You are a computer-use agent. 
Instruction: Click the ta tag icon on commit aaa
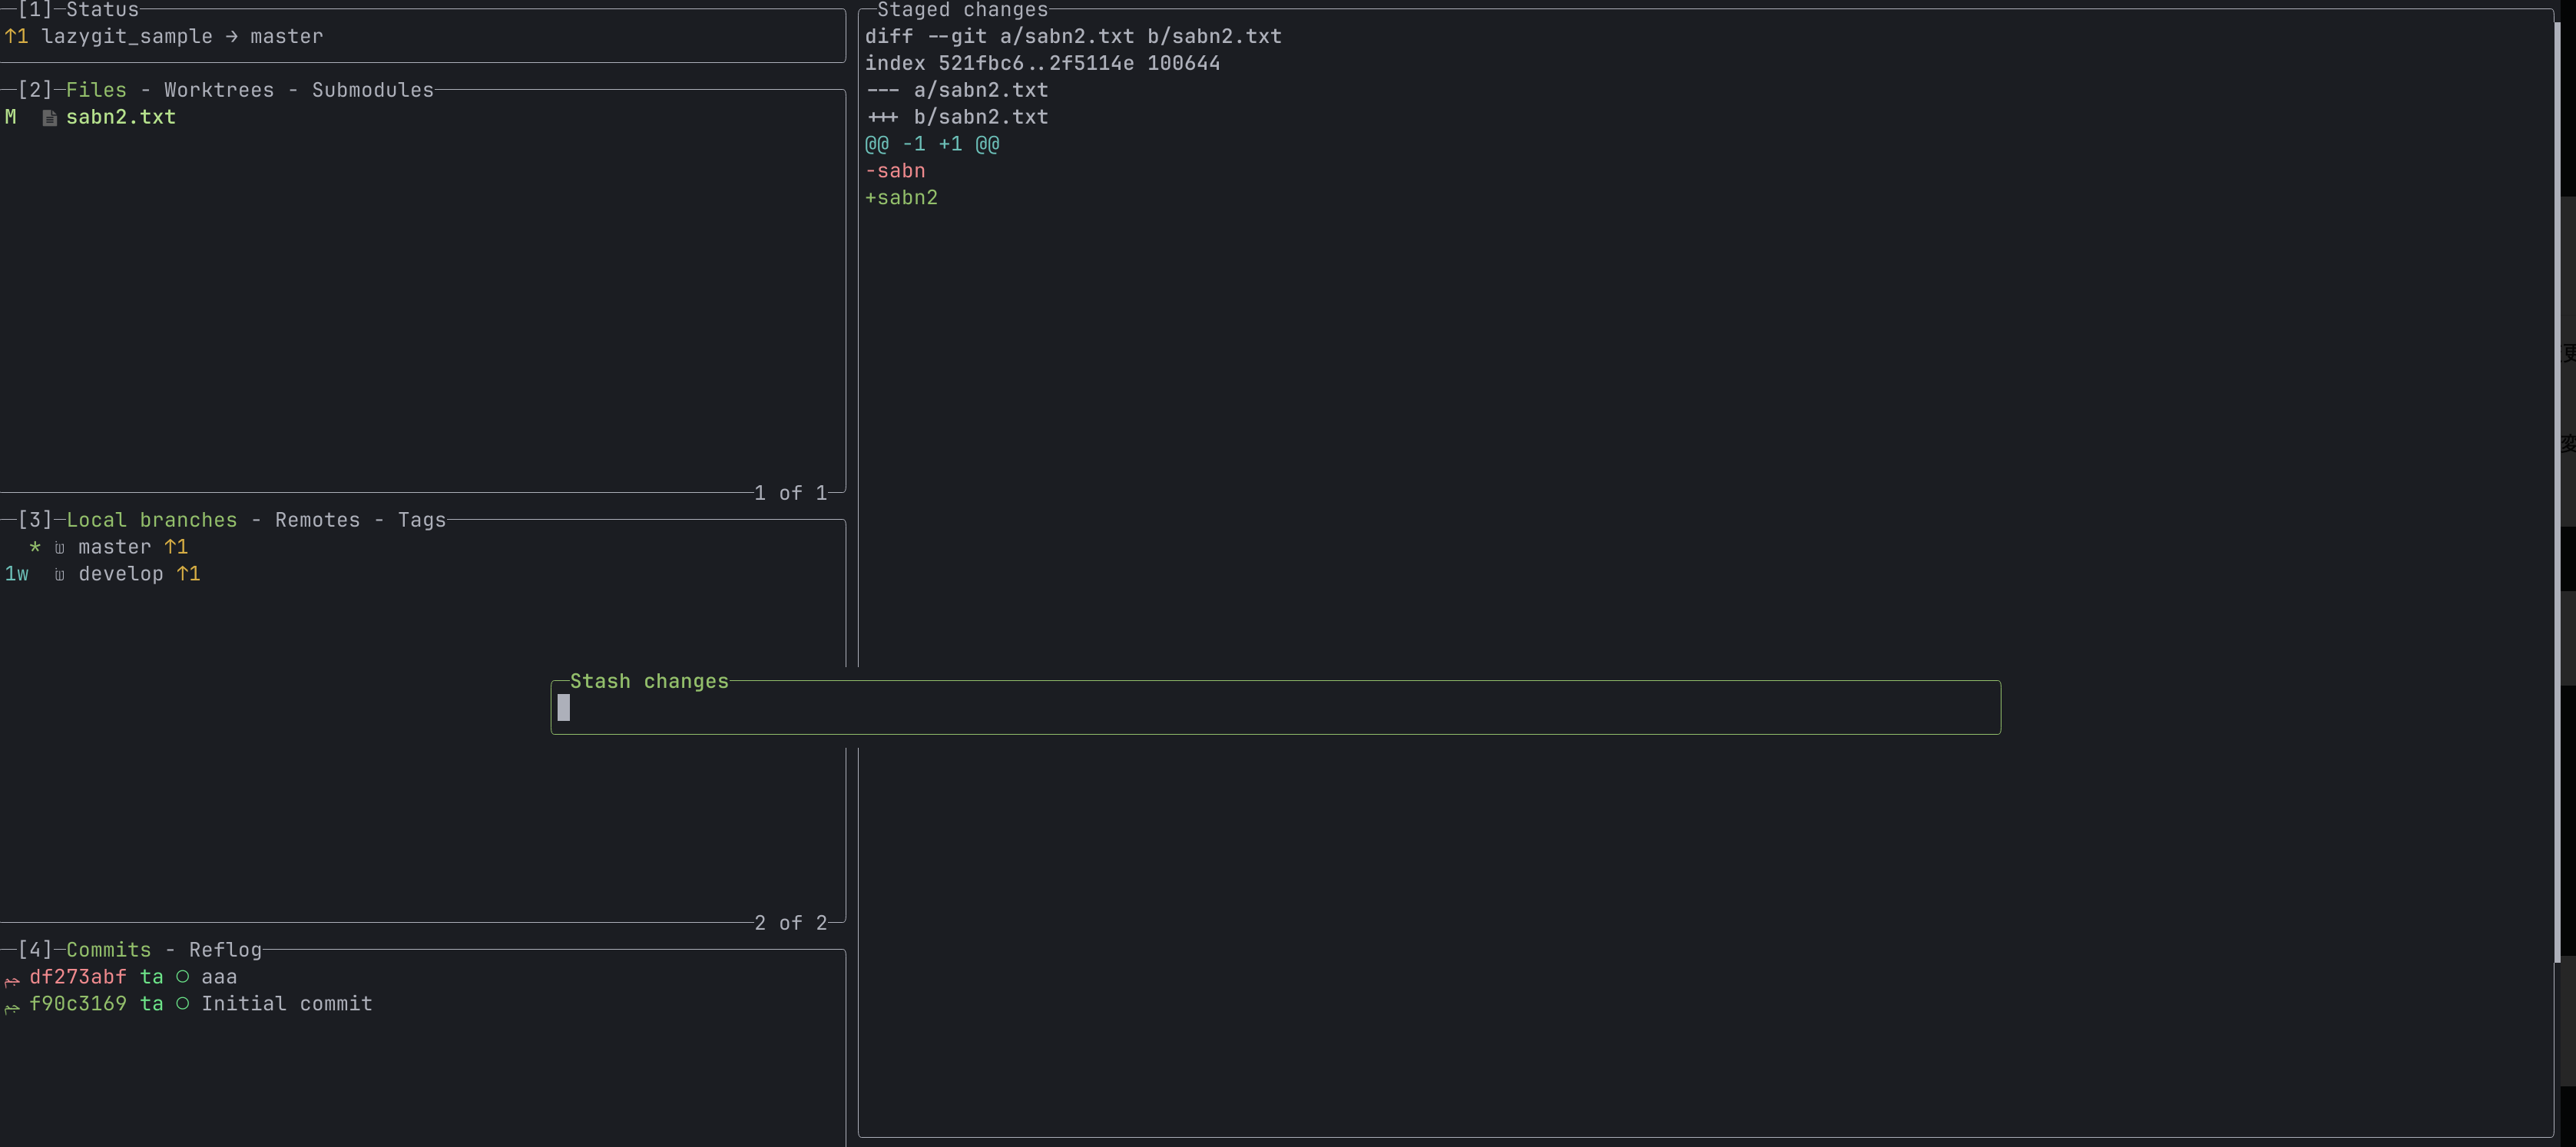(151, 977)
